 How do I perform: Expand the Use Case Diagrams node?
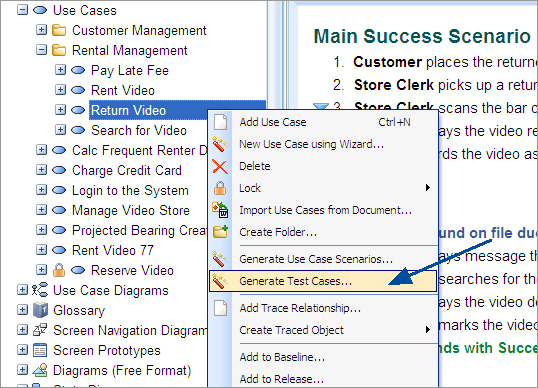[22, 290]
